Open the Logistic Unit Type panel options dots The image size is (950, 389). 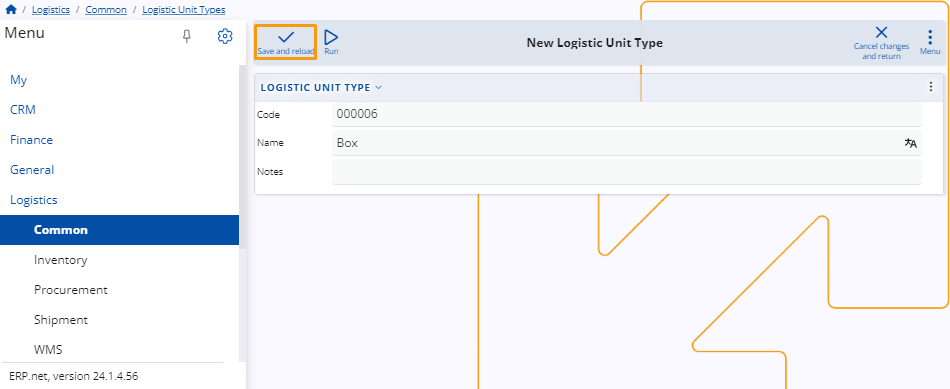coord(931,87)
